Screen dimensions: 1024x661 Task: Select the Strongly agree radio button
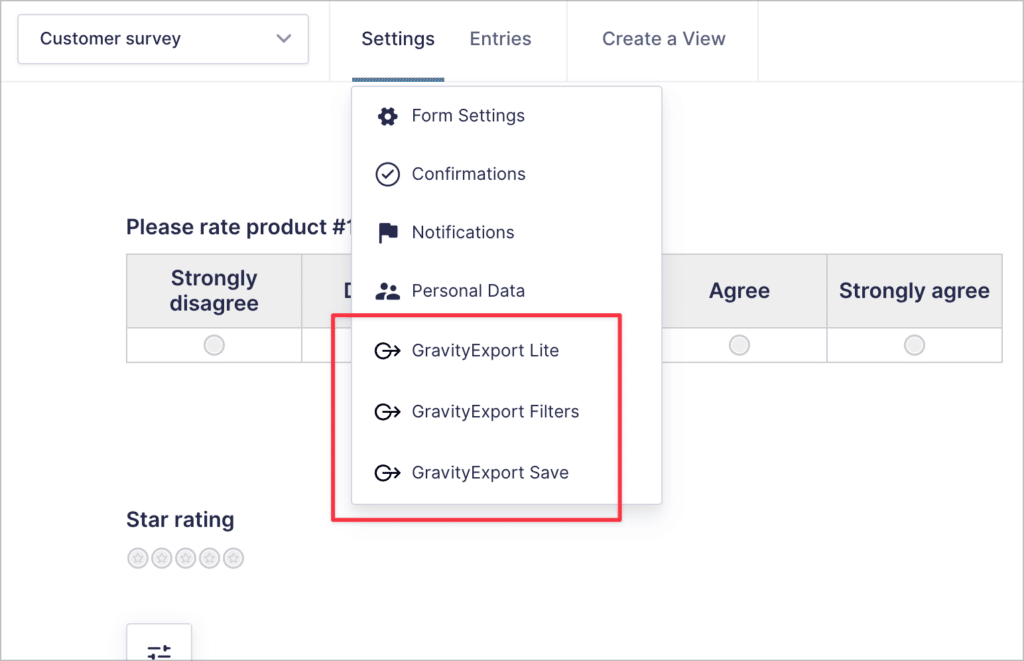click(x=914, y=345)
